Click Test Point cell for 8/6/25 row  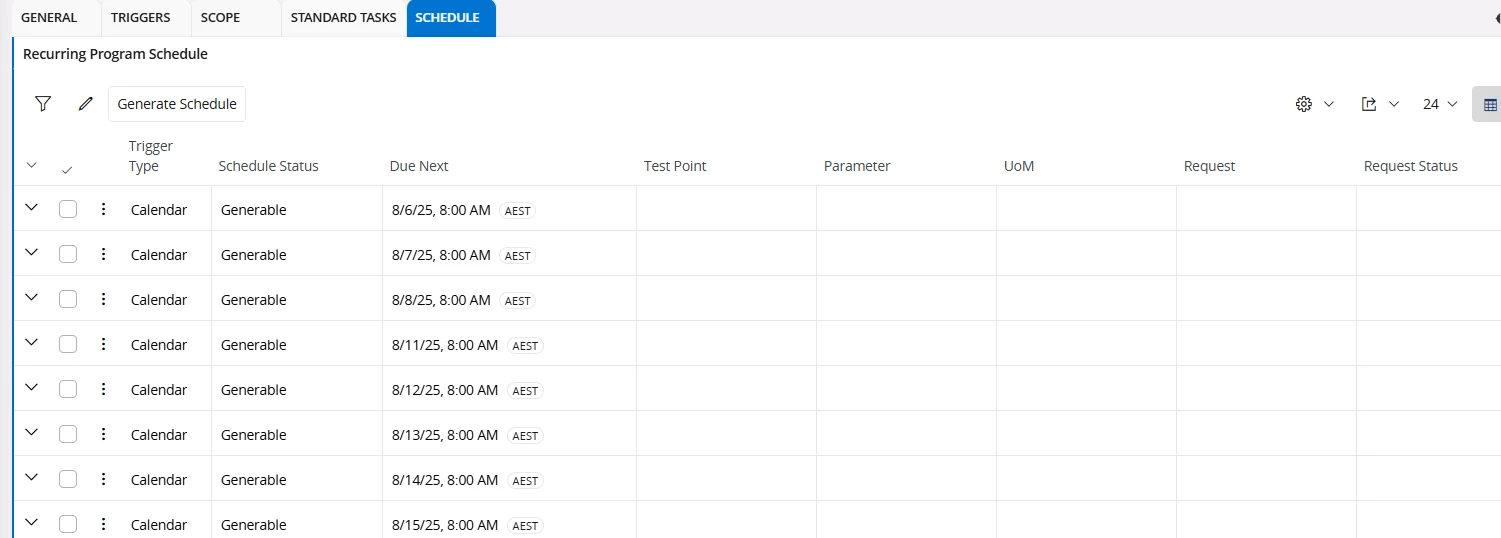coord(726,208)
